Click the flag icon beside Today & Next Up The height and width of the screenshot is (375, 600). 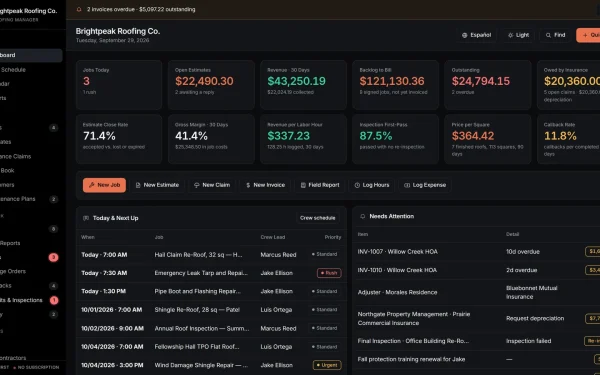click(86, 218)
